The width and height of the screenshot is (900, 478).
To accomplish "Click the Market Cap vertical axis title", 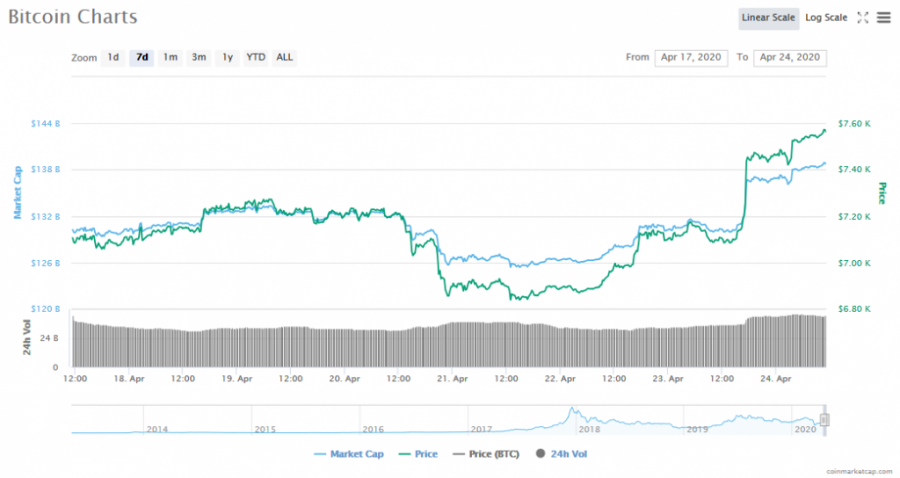I will (x=17, y=192).
